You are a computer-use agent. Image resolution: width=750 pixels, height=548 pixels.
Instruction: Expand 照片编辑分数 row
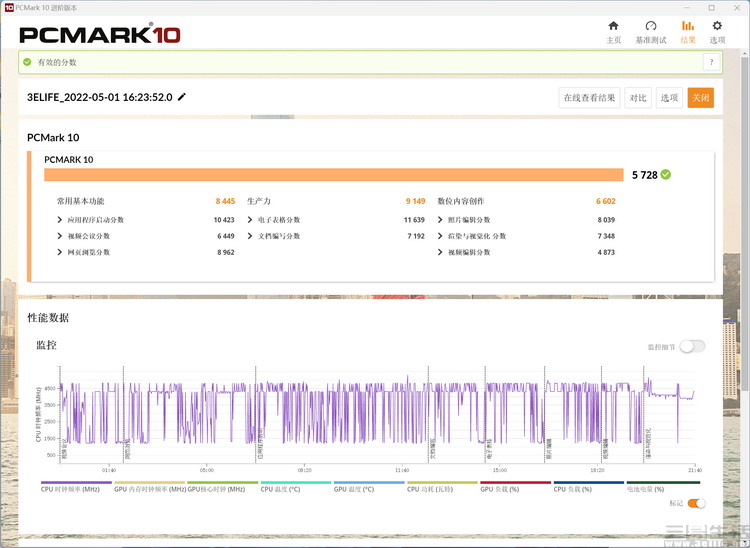(440, 220)
